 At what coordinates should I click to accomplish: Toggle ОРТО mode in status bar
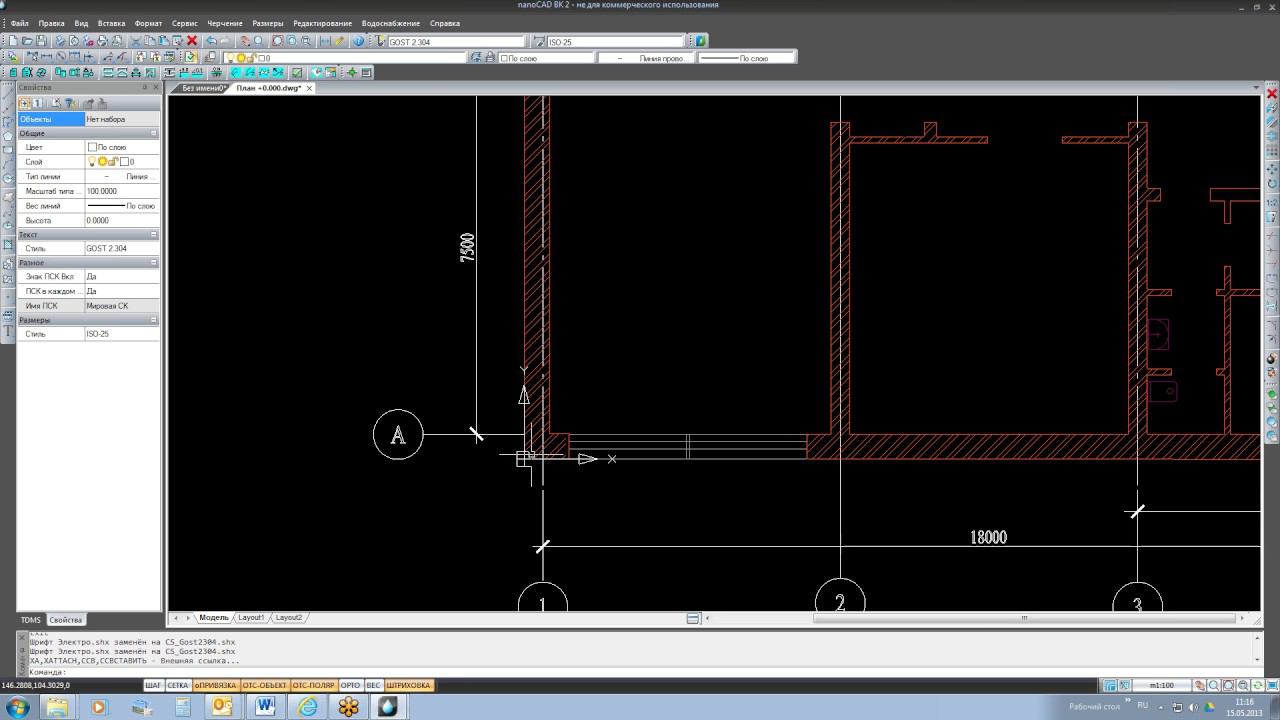(x=350, y=685)
